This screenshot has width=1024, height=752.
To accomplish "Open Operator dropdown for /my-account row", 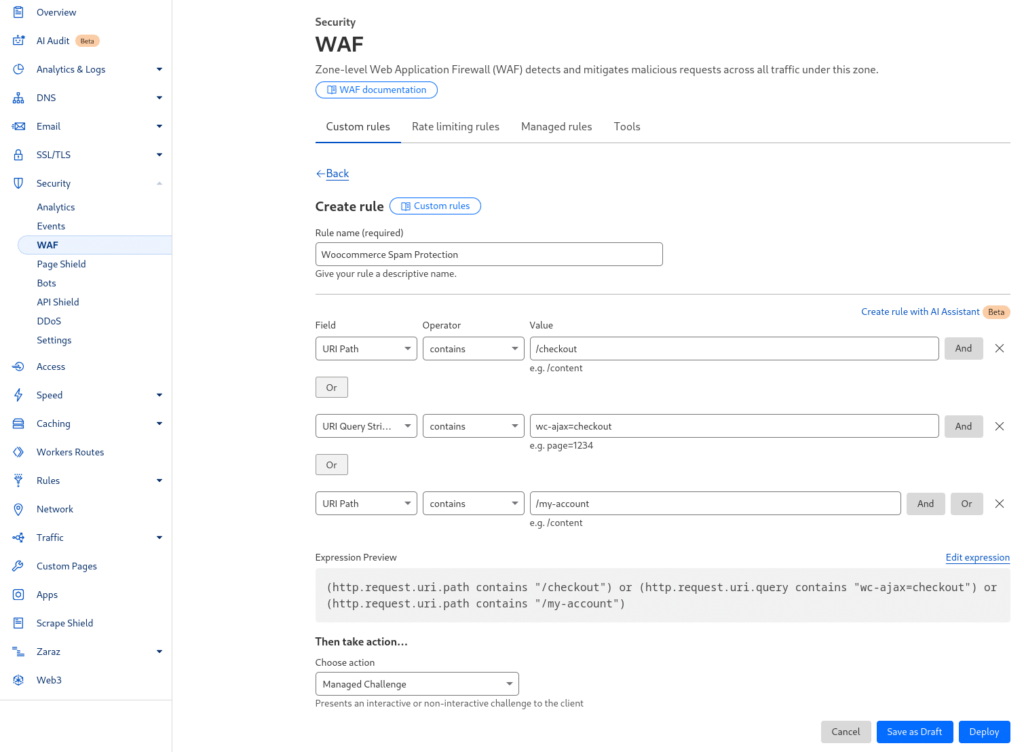I will (473, 504).
